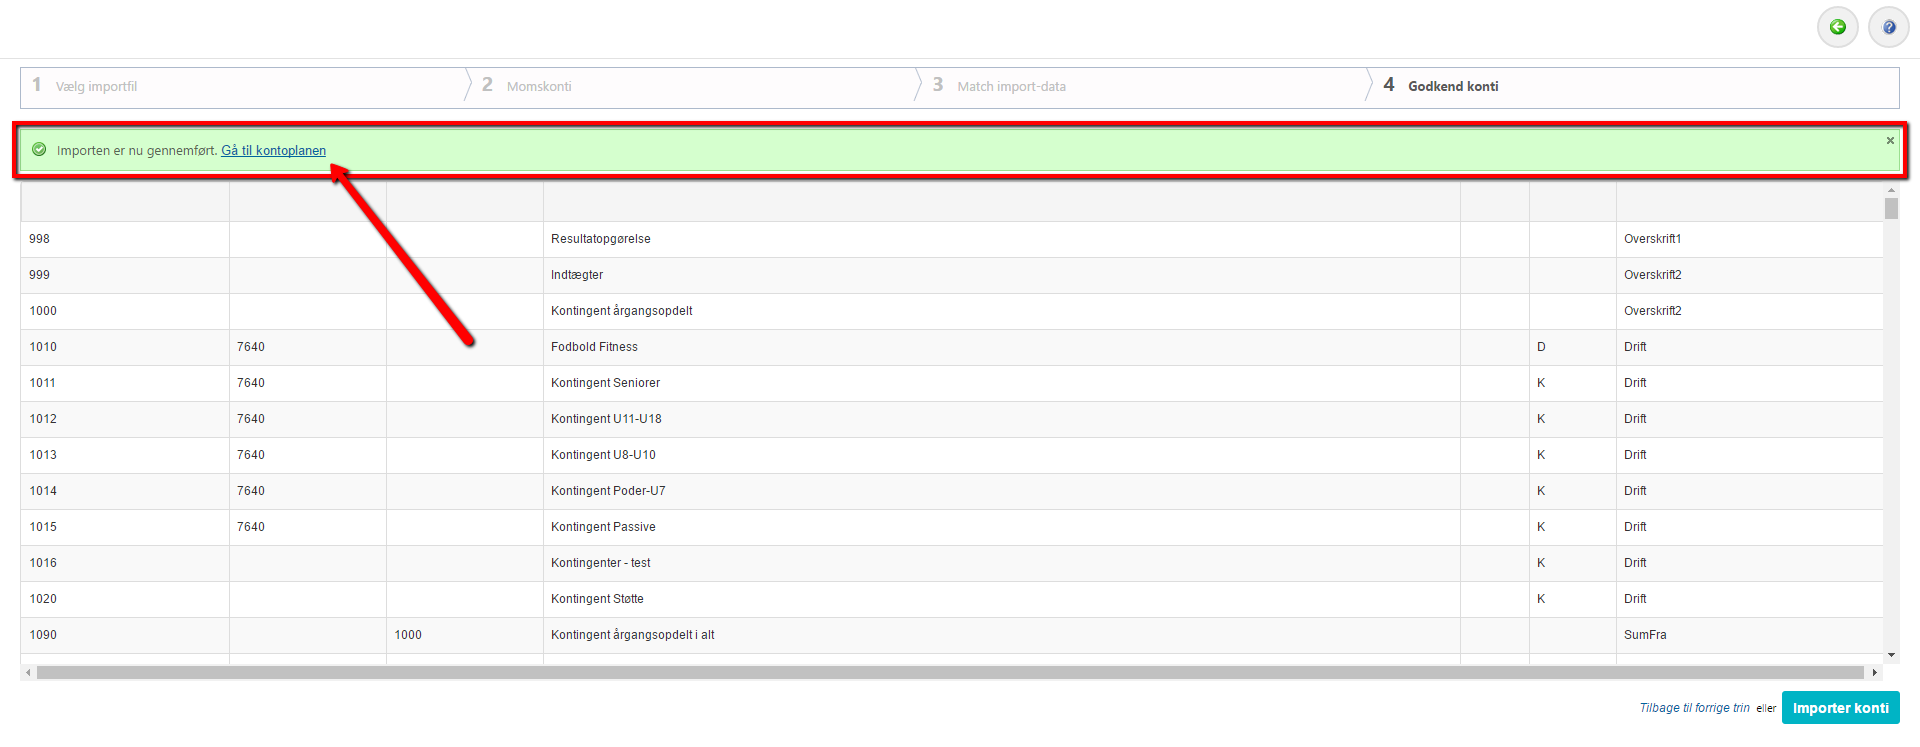This screenshot has width=1920, height=747.
Task: Click account number 1090 cell
Action: point(43,635)
